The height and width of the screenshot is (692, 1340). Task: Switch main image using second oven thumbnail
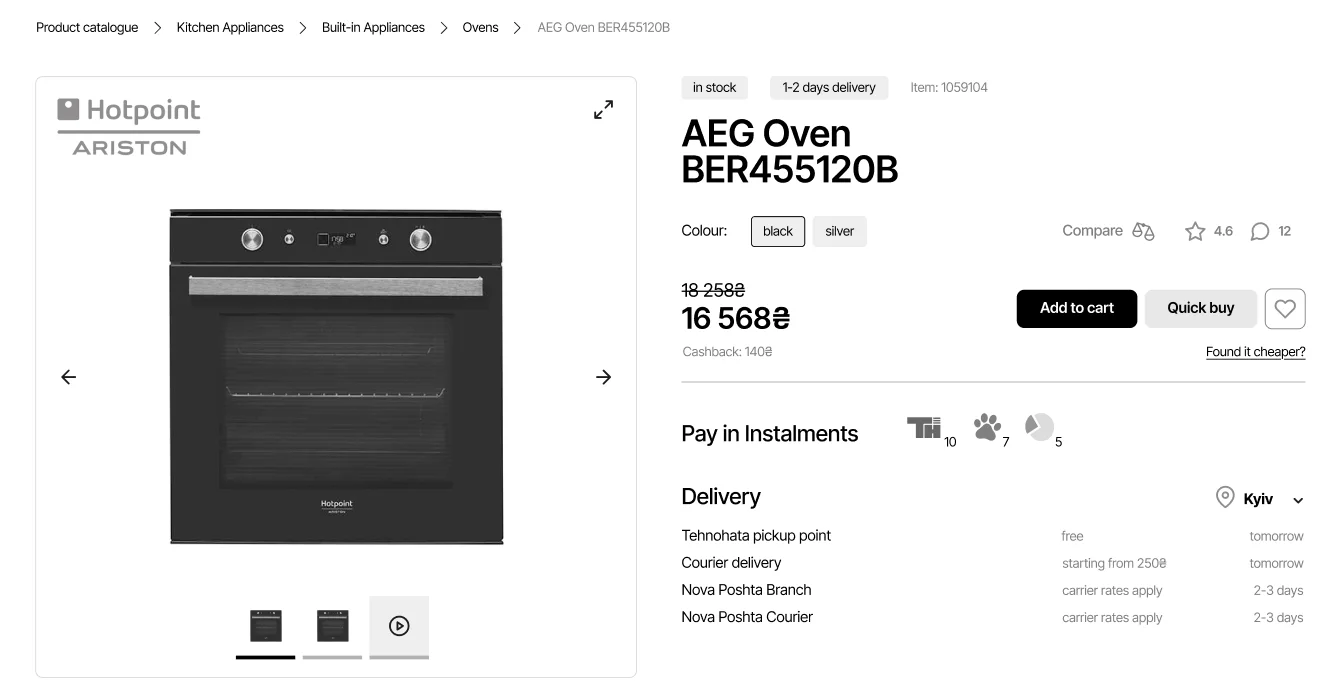(332, 624)
